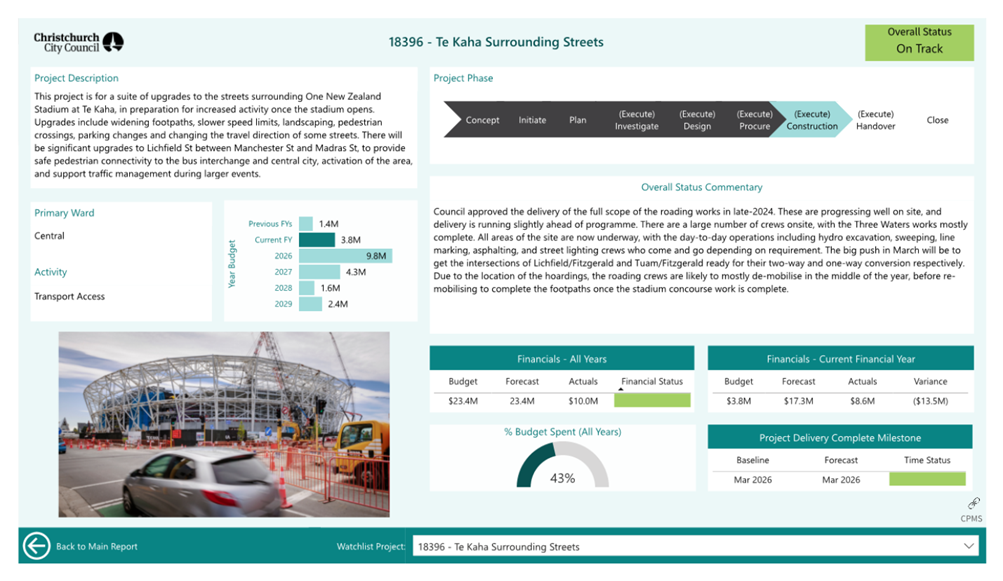Click the Financials - Current Financial Year header
The height and width of the screenshot is (581, 1003).
[841, 358]
